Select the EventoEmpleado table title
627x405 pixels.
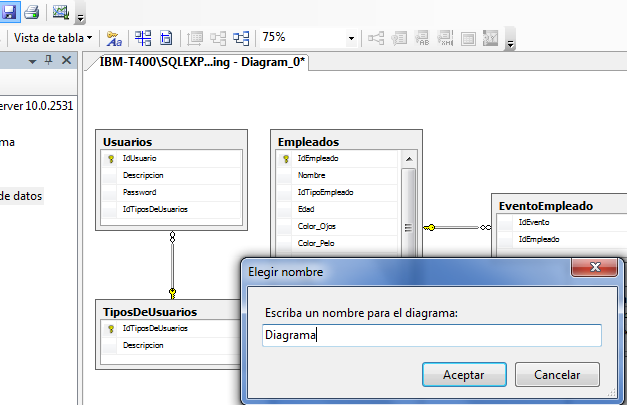click(546, 206)
